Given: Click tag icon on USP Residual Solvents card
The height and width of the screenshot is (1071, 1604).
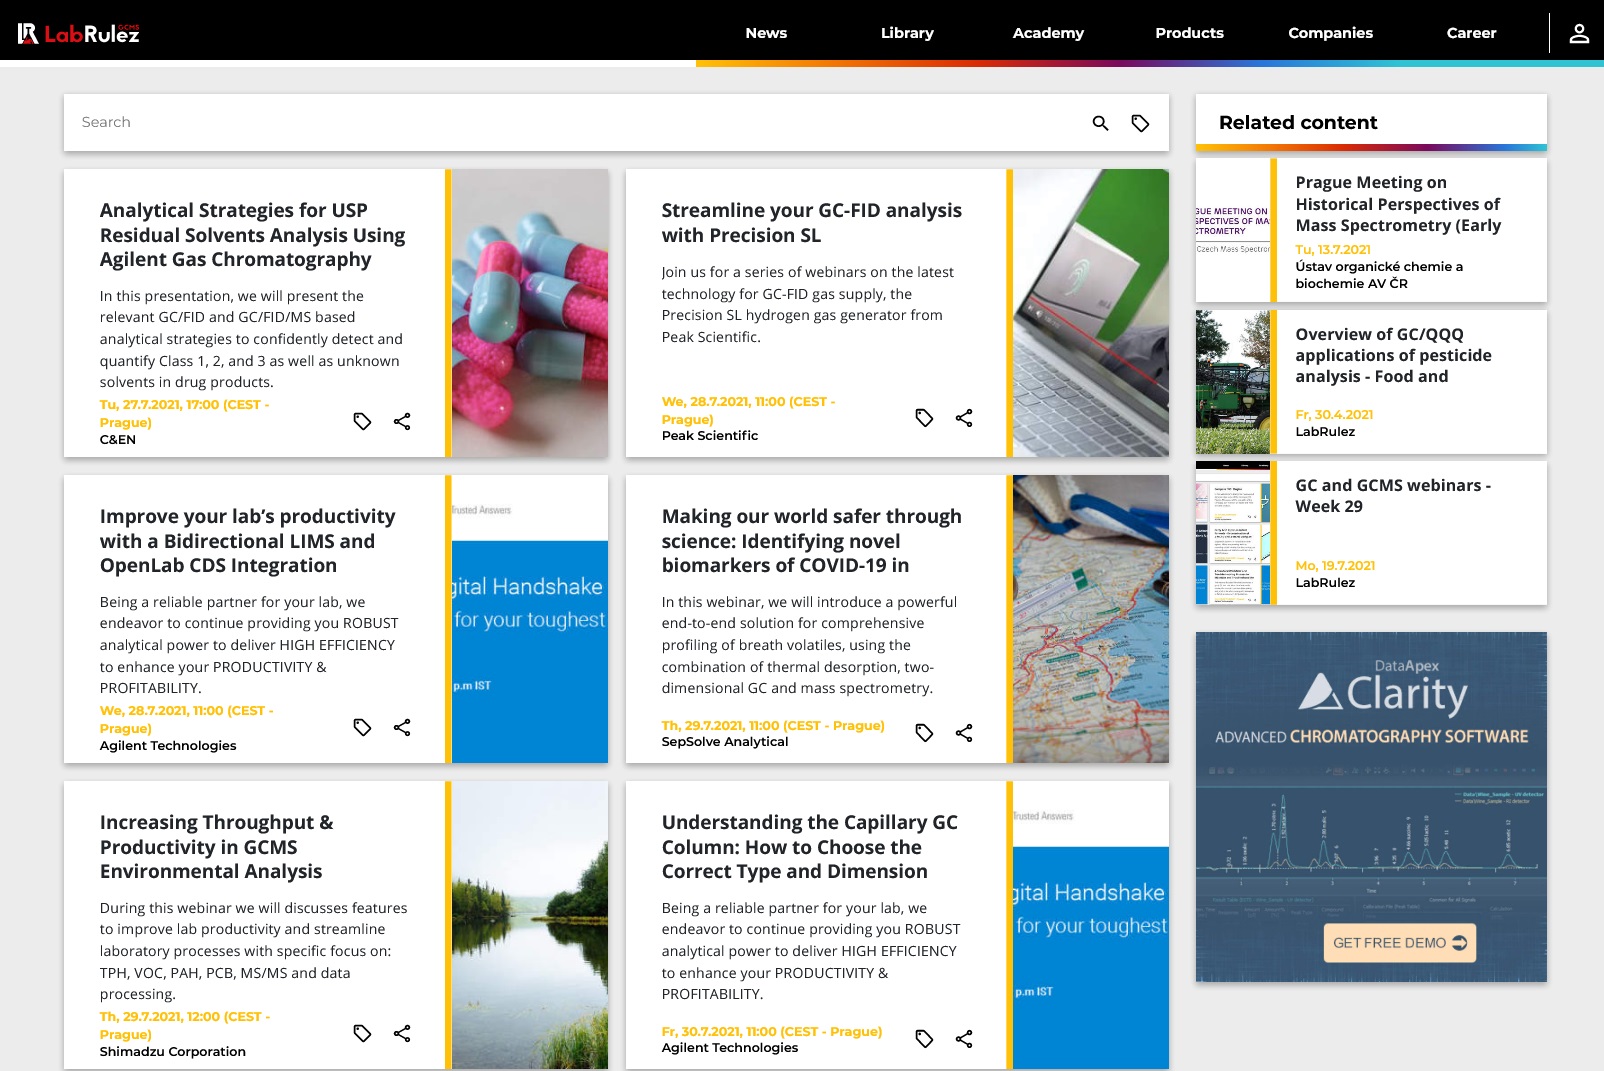Looking at the screenshot, I should [x=362, y=421].
